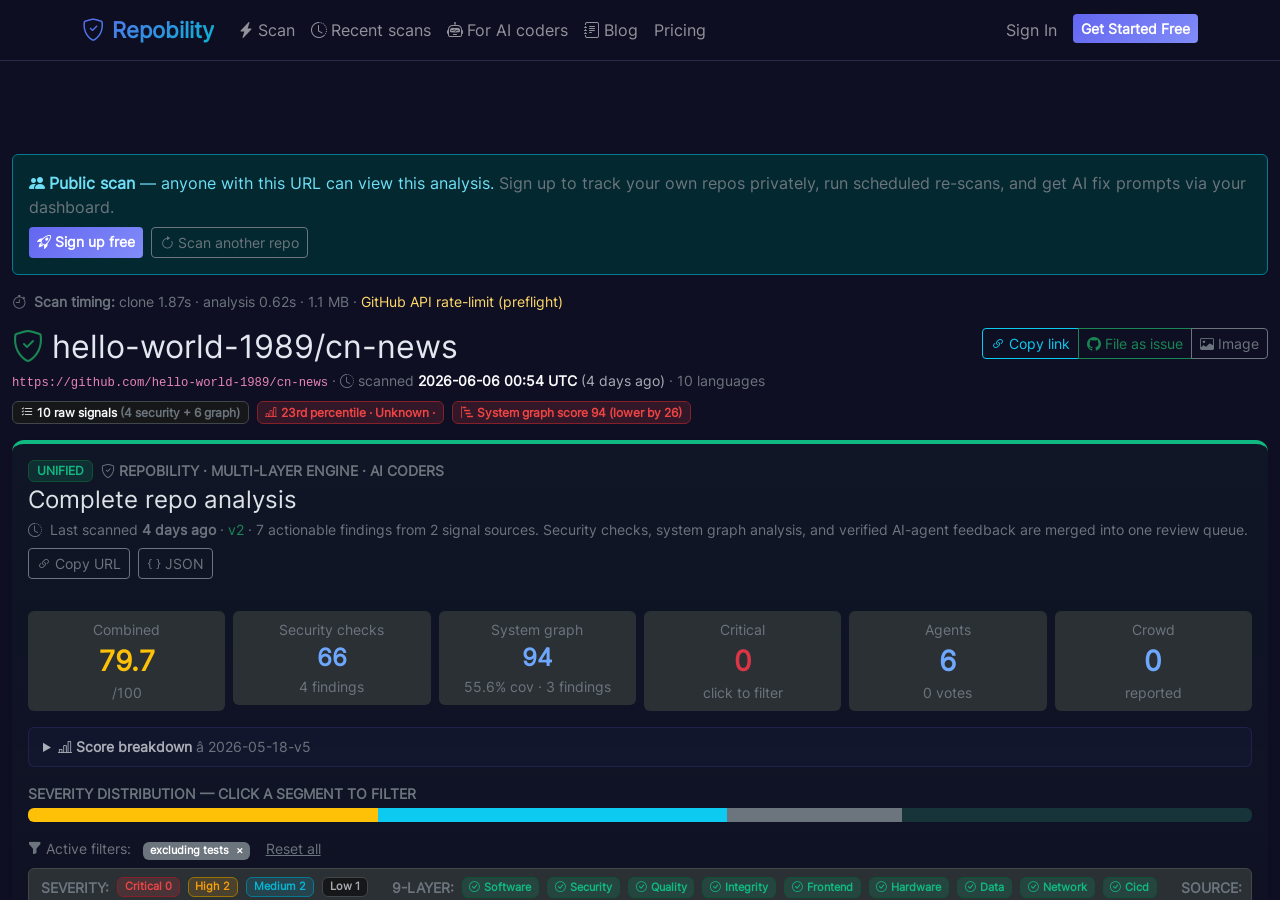
Task: Open the Security checks 66 card
Action: [x=332, y=658]
